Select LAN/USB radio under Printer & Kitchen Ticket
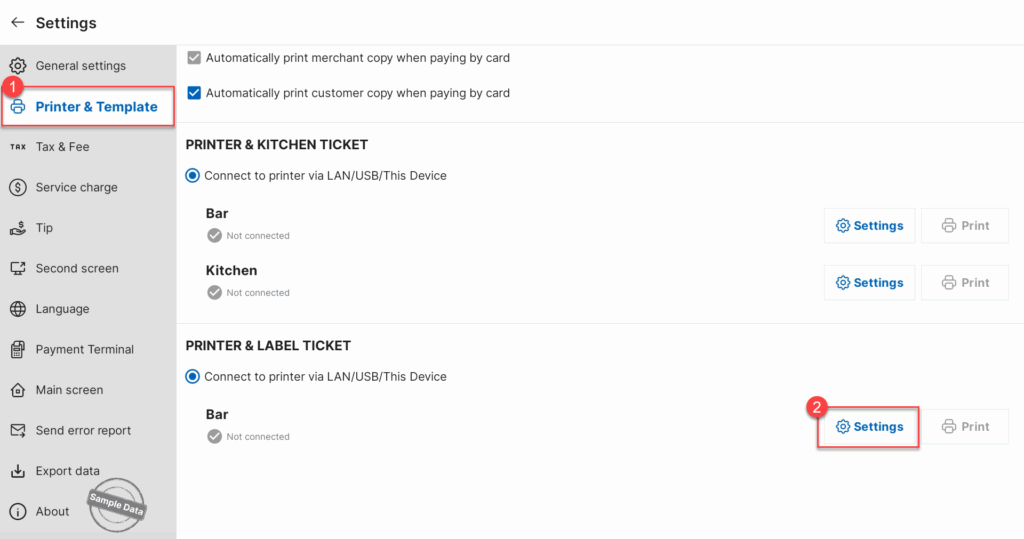1024x539 pixels. coord(193,176)
